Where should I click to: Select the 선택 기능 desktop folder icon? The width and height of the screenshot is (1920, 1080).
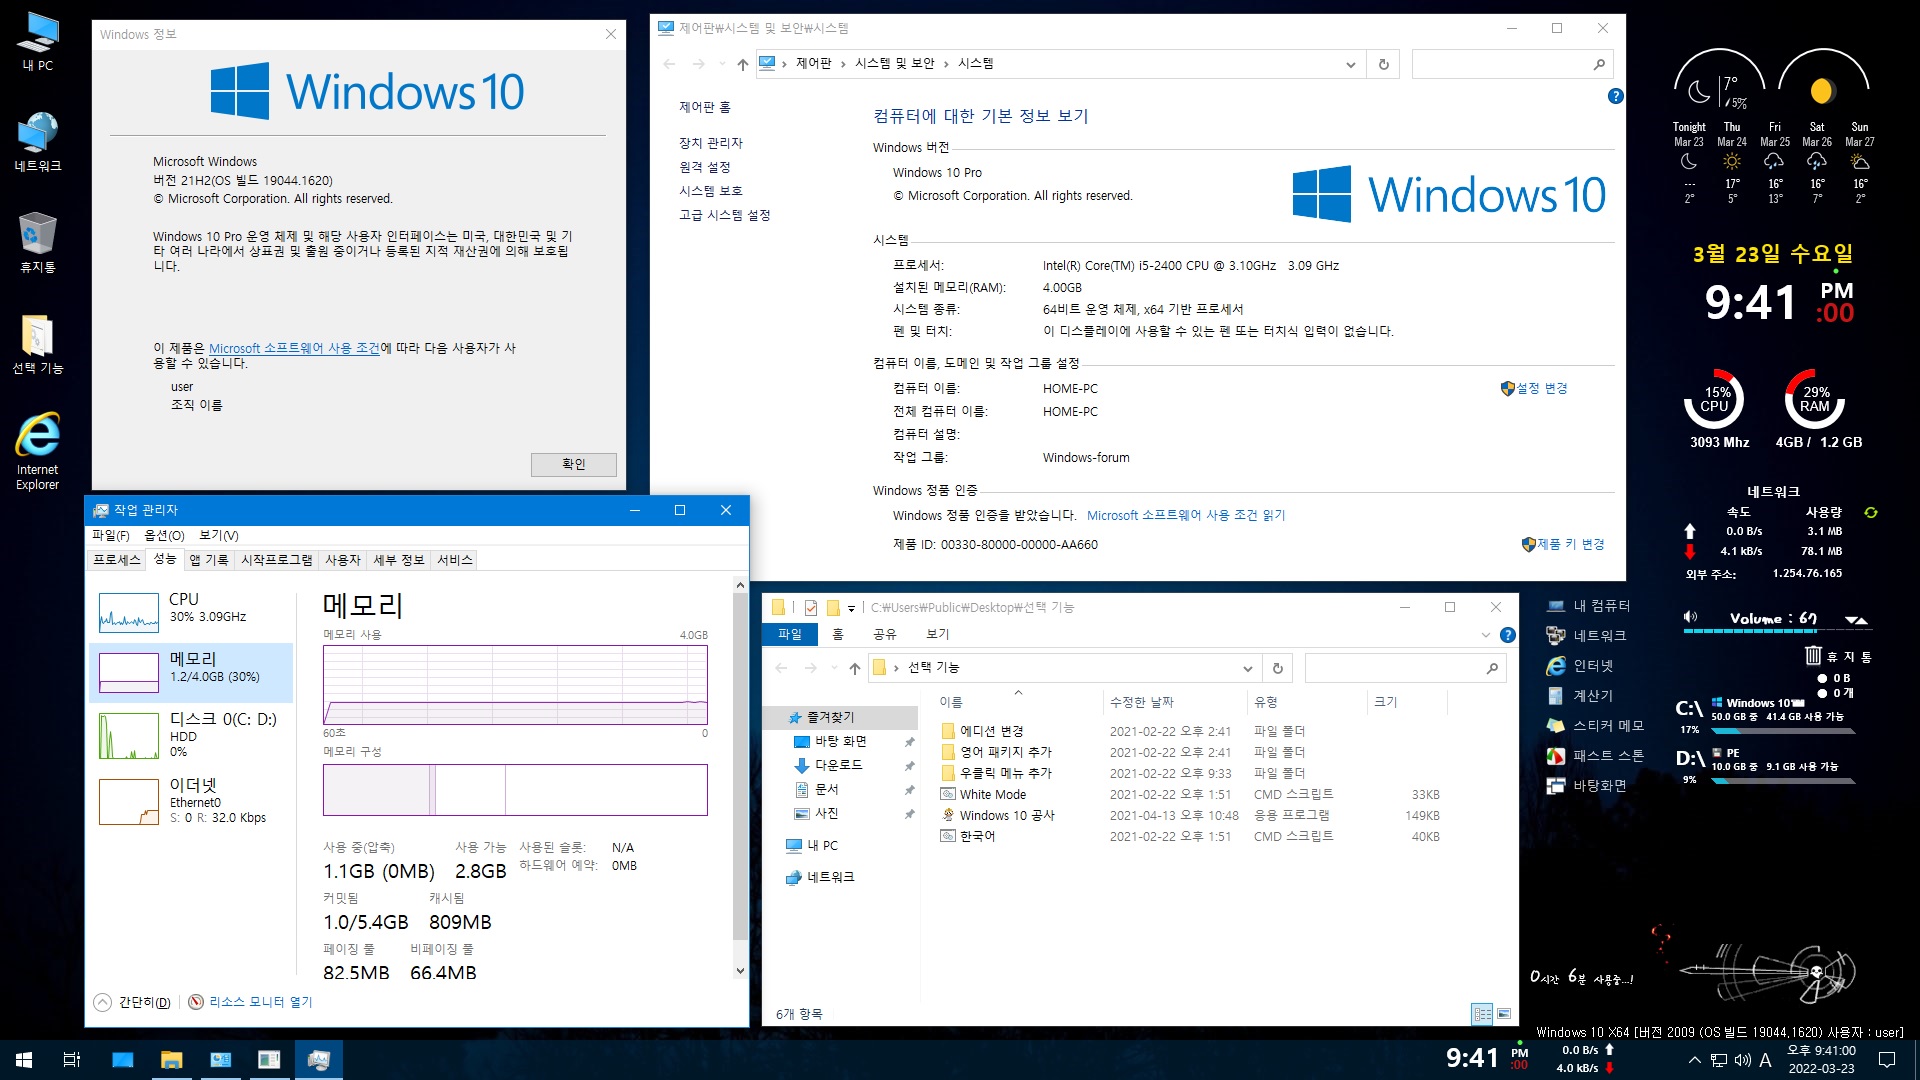tap(38, 344)
